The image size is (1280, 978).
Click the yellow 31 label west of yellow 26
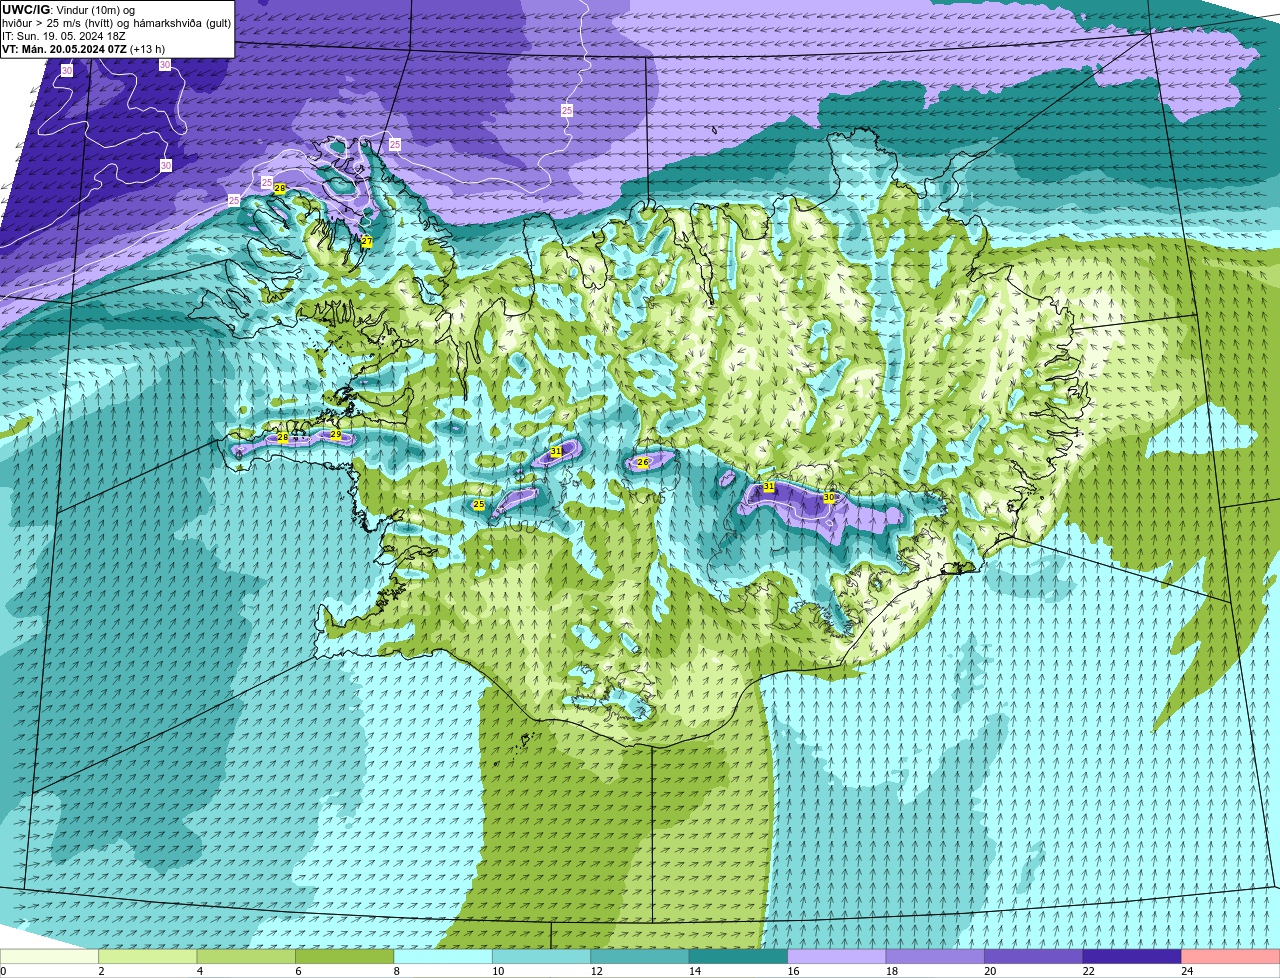click(556, 452)
